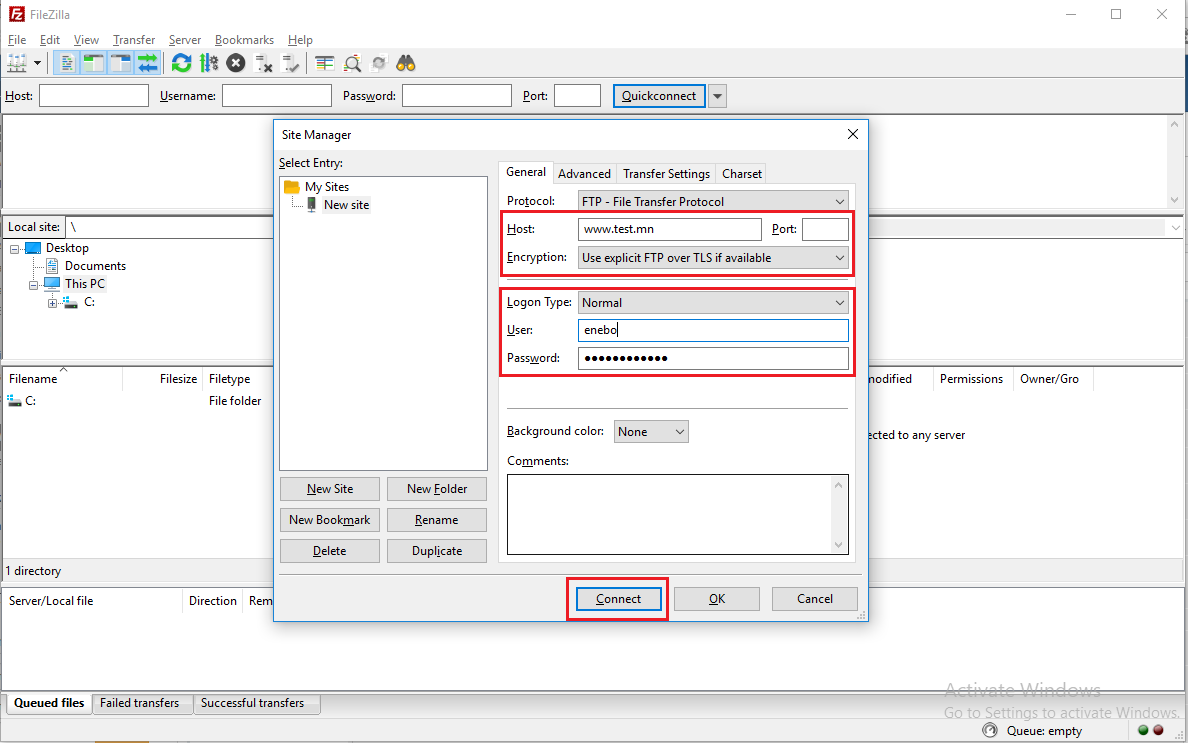This screenshot has width=1188, height=743.
Task: Open the Site Manager toolbar icon
Action: click(17, 64)
